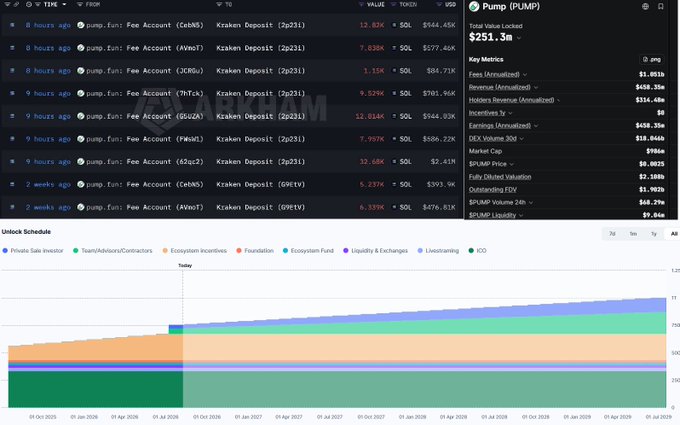Click the Outstanding FDV metric link

coord(493,190)
